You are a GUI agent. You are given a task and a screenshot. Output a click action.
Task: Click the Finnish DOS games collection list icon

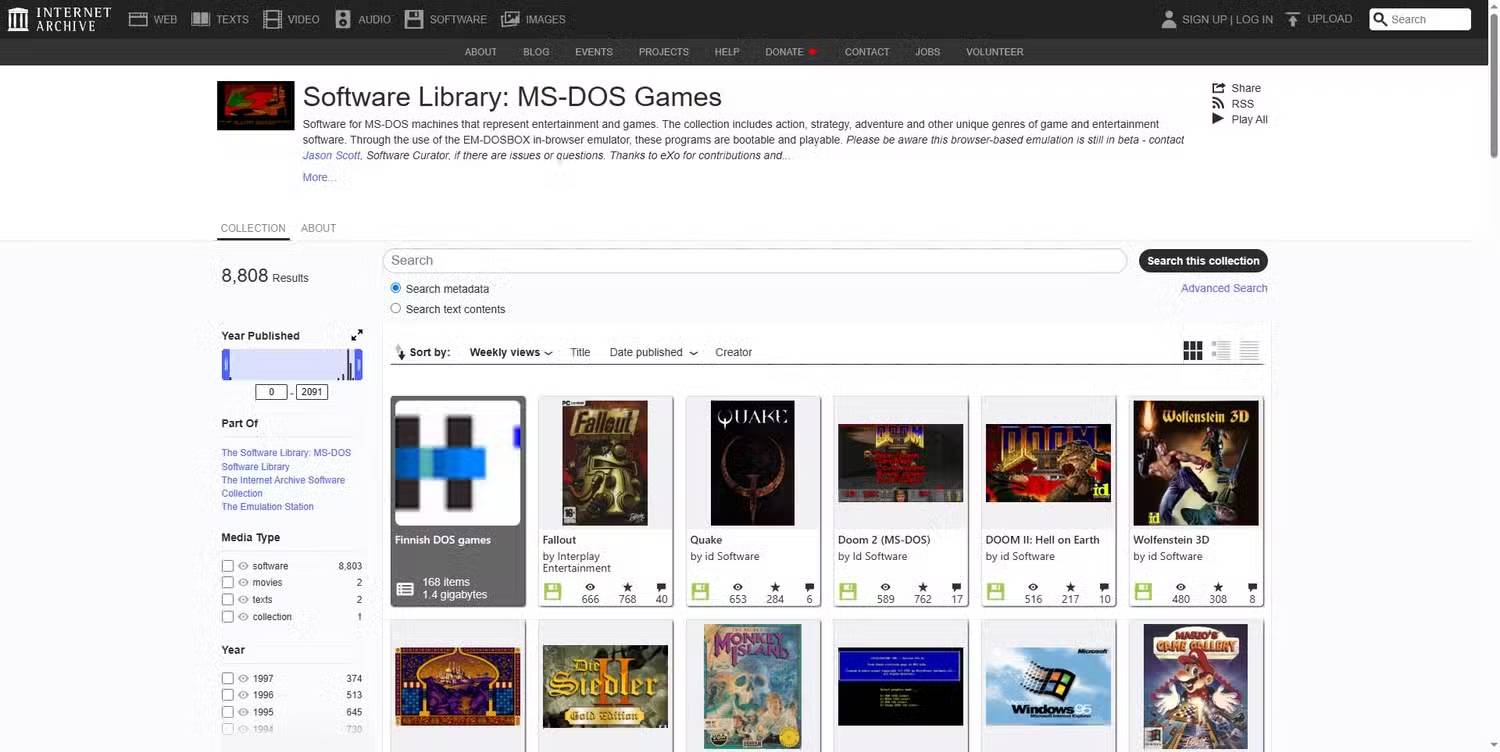(405, 590)
